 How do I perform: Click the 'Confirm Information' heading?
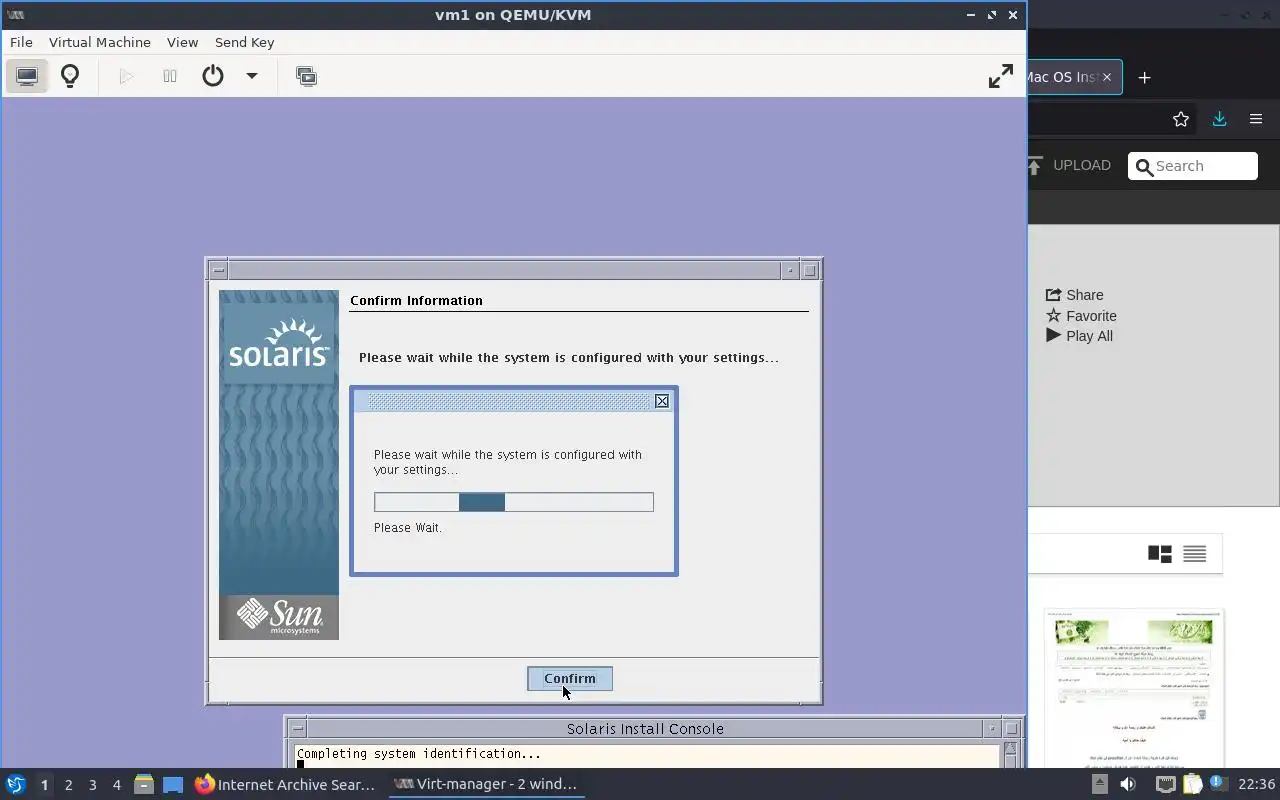pos(416,300)
